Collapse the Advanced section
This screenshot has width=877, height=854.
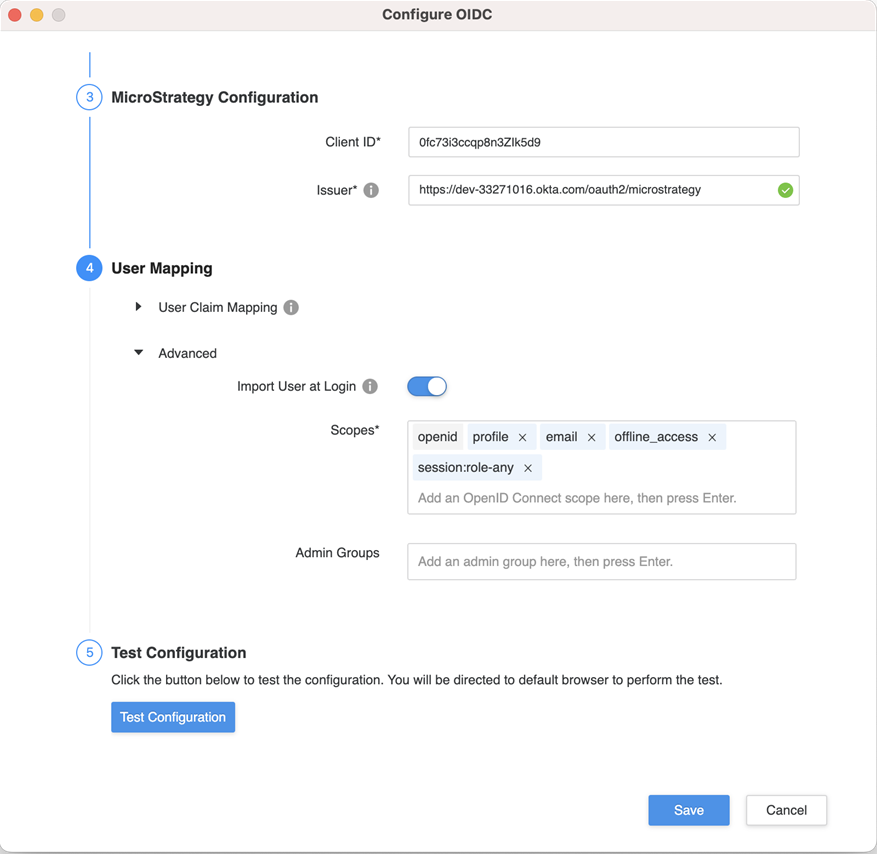click(x=137, y=352)
